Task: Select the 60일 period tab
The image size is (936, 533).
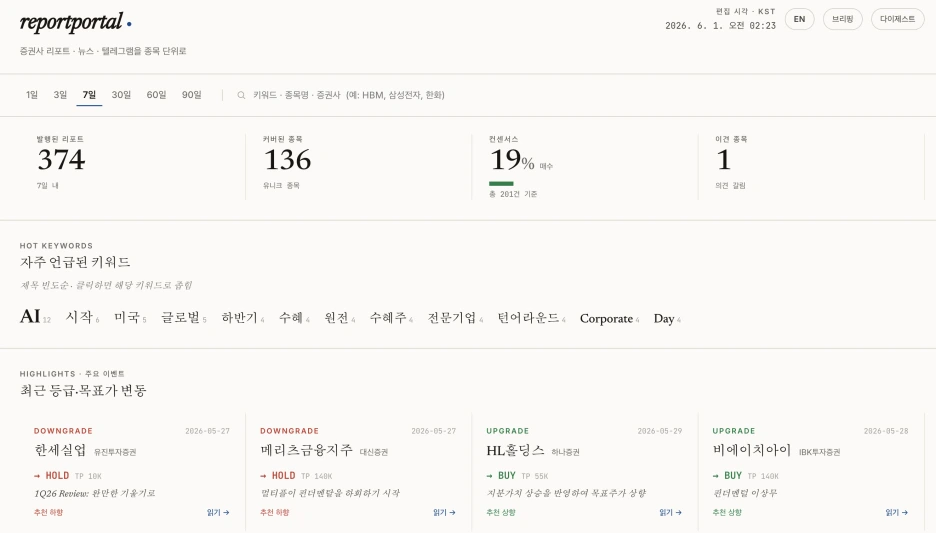Action: [156, 95]
